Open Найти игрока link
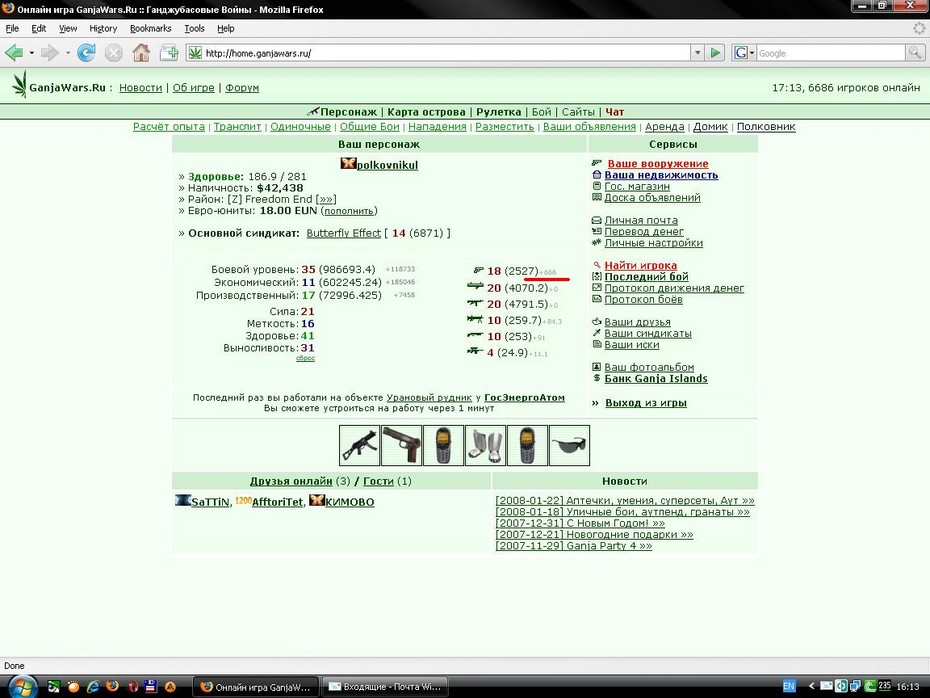Screen dimensions: 930x698 (x=641, y=265)
